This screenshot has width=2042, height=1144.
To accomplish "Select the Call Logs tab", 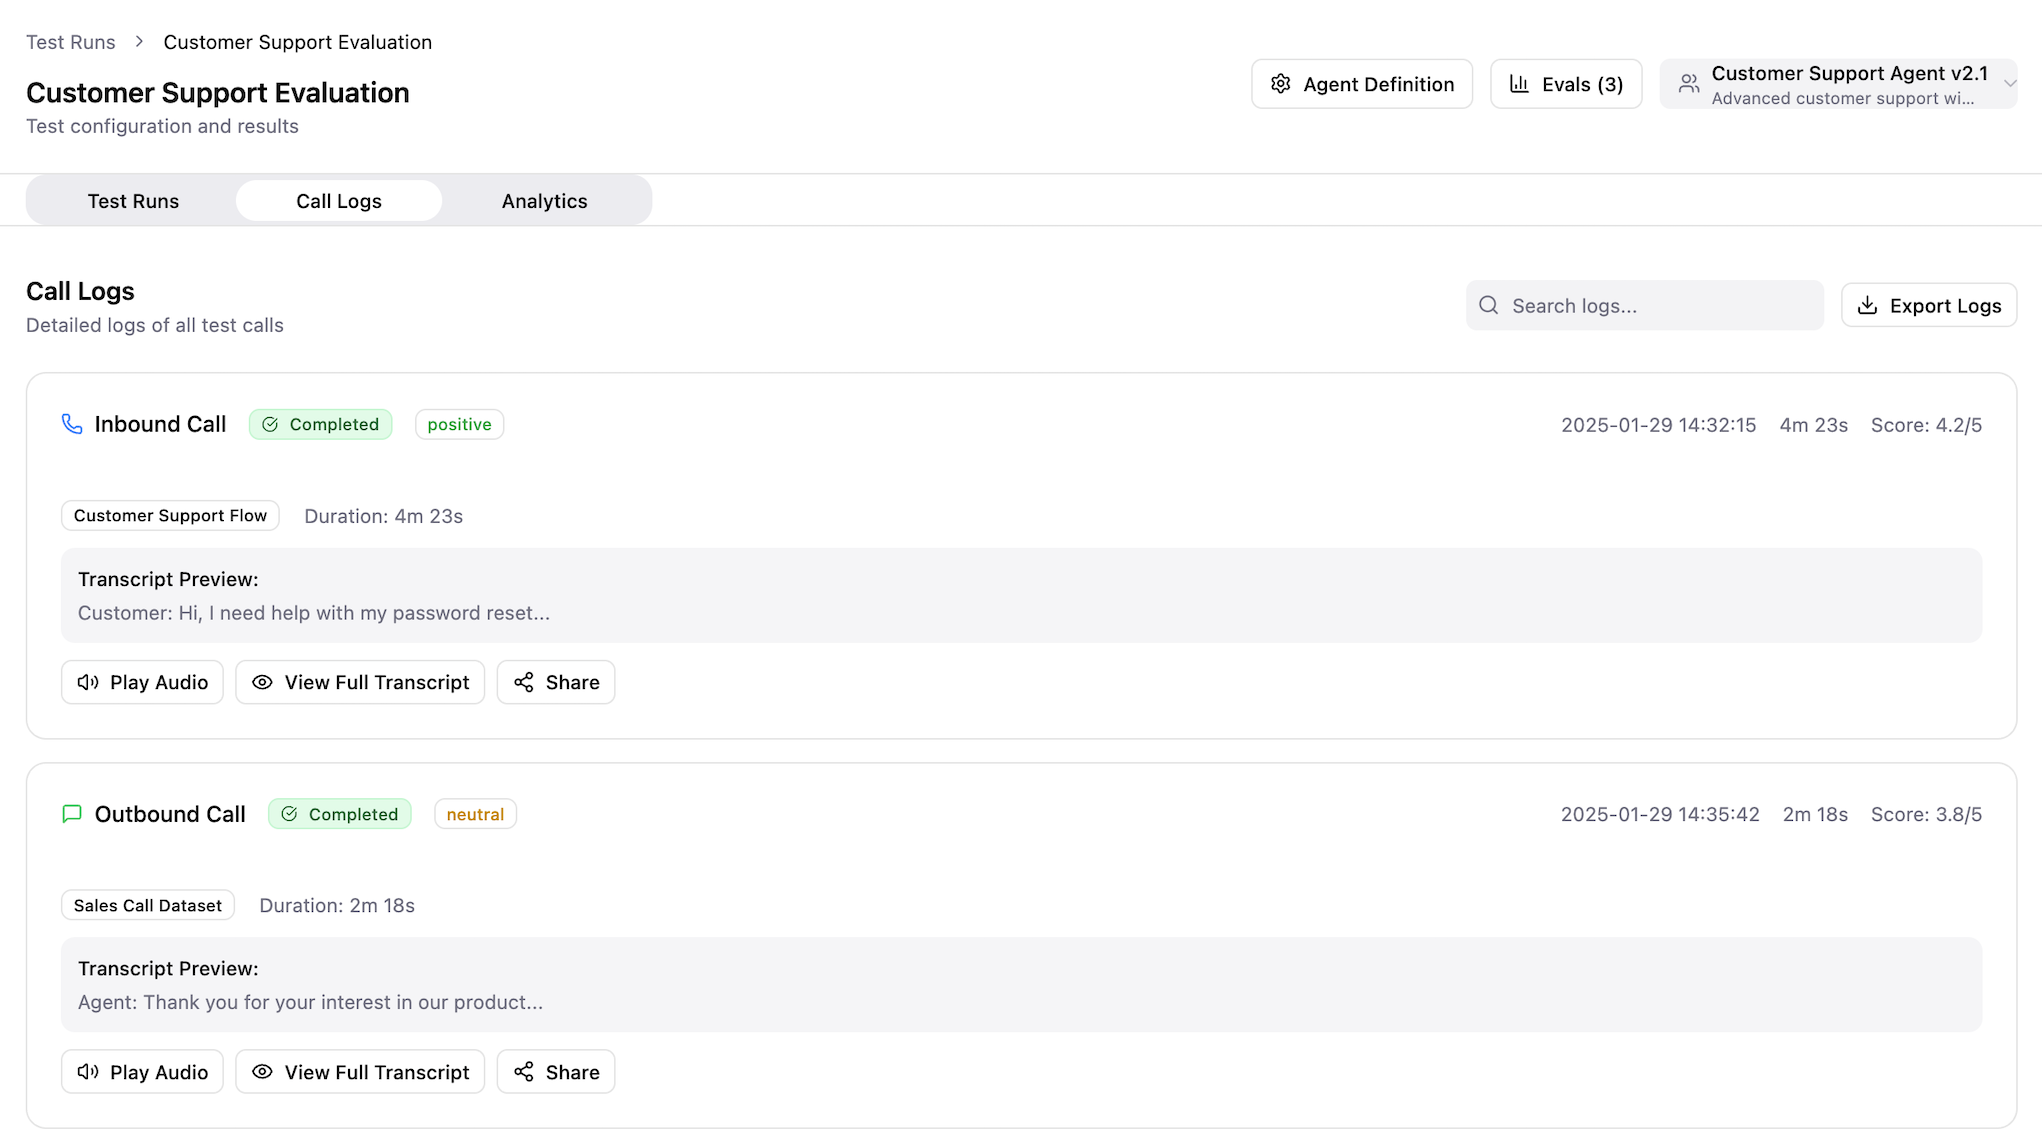I will [x=338, y=201].
